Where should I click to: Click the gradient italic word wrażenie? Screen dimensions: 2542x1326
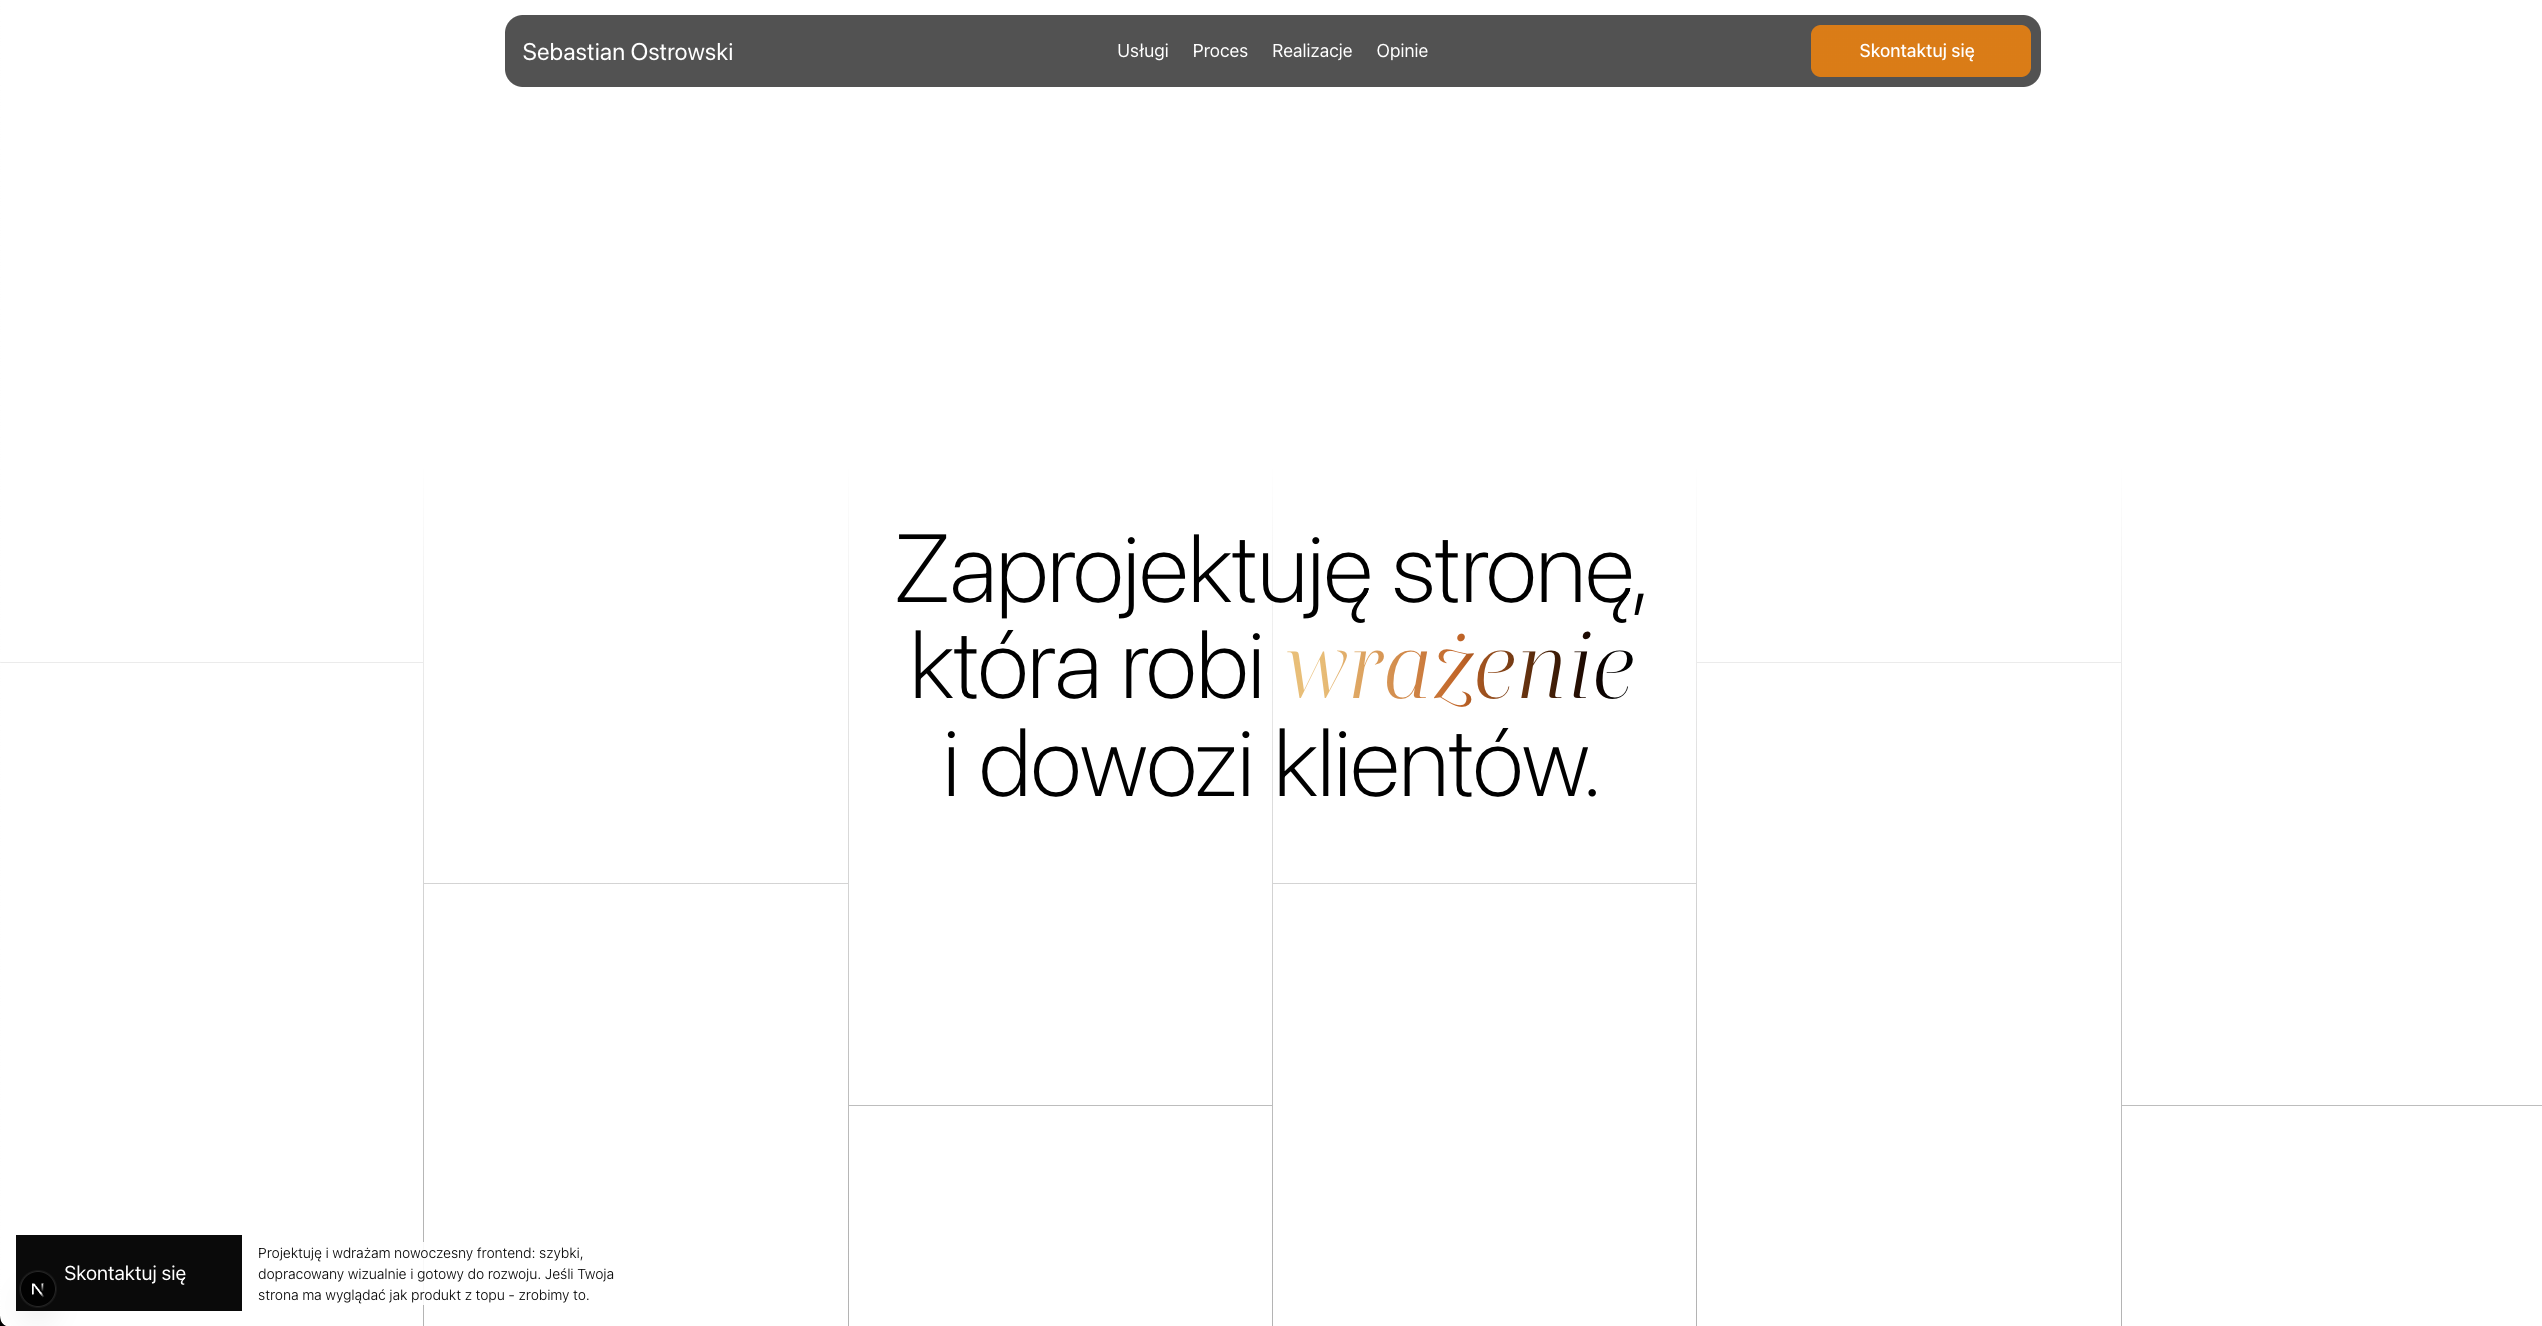[x=1459, y=668]
